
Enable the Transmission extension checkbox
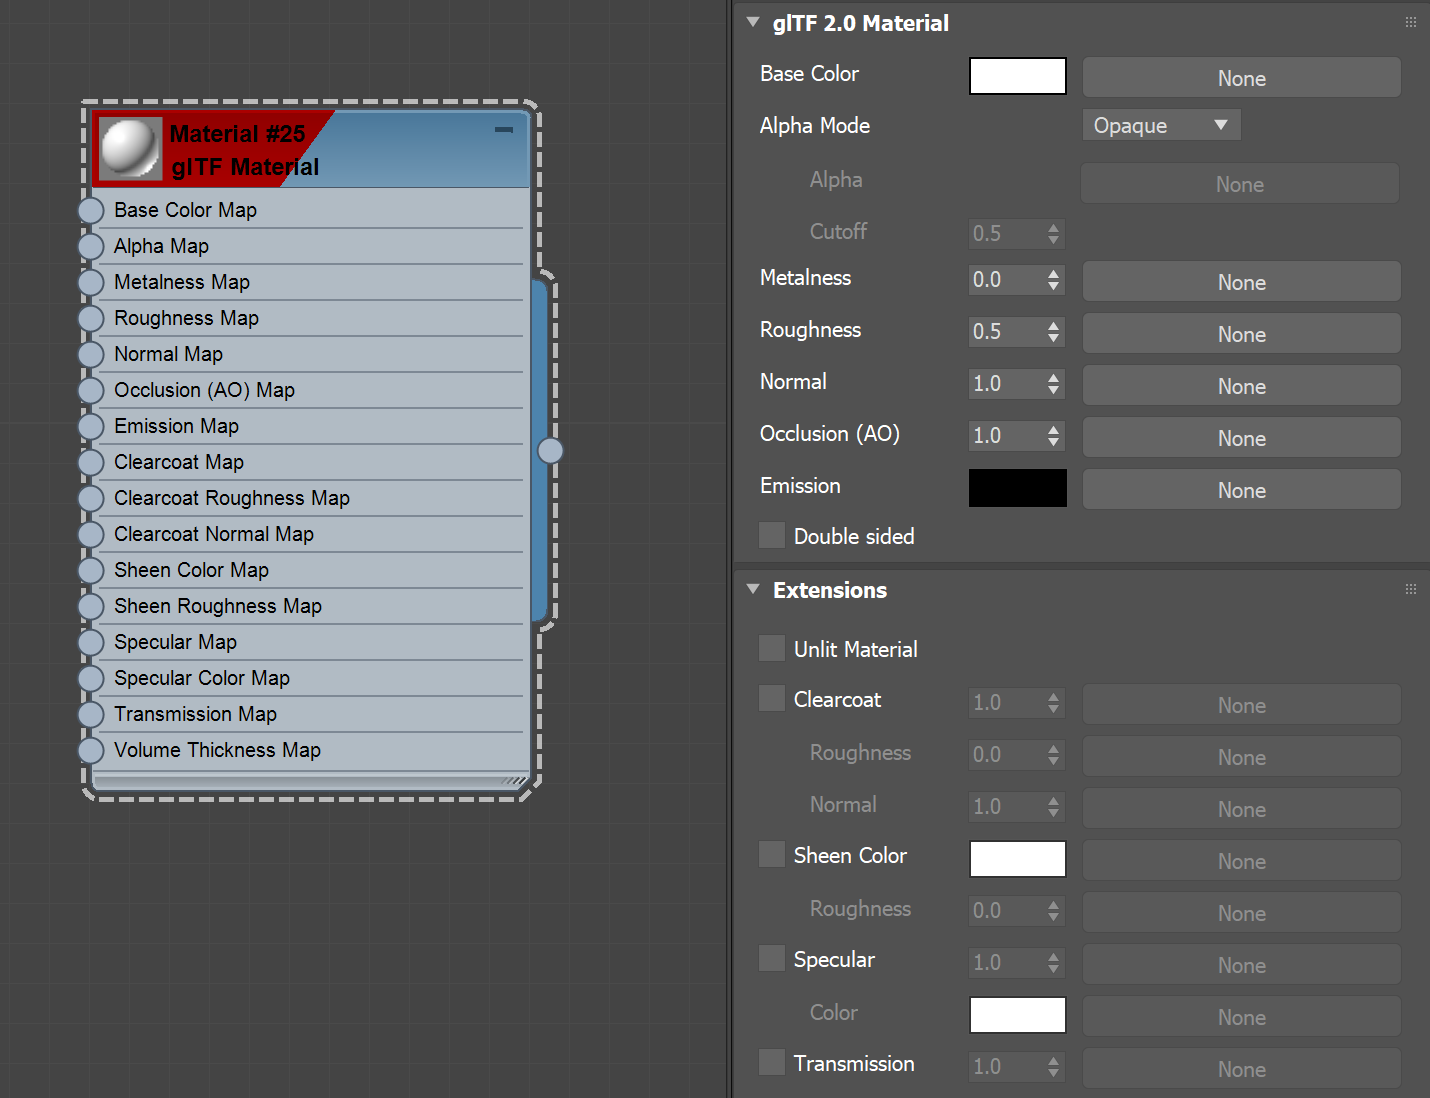pyautogui.click(x=772, y=1062)
